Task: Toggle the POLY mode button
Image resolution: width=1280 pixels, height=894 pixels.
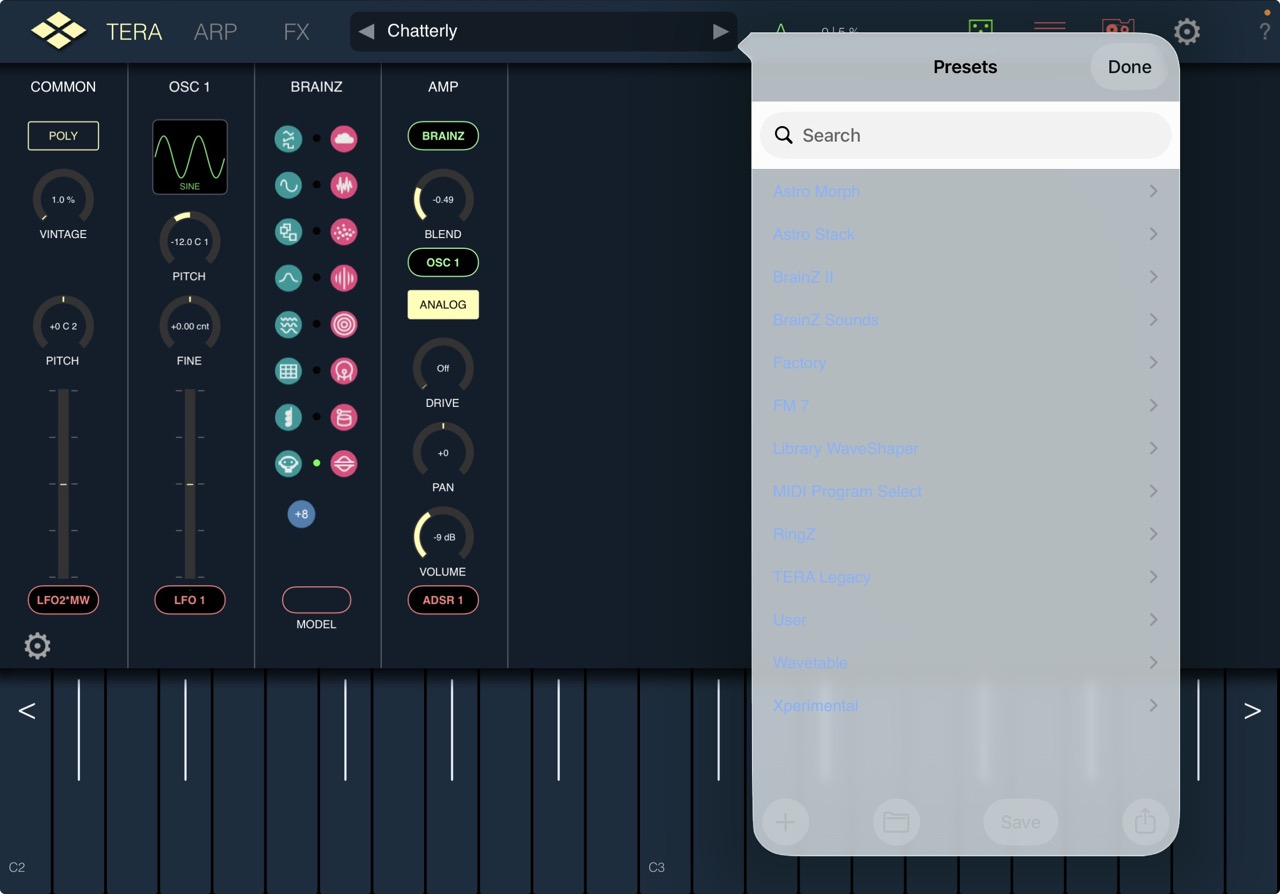Action: pos(63,136)
